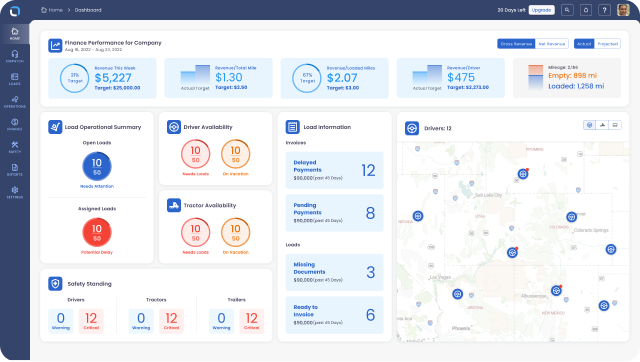Viewport: 640px width, 362px height.
Task: Click the Upgrade button
Action: coord(542,10)
